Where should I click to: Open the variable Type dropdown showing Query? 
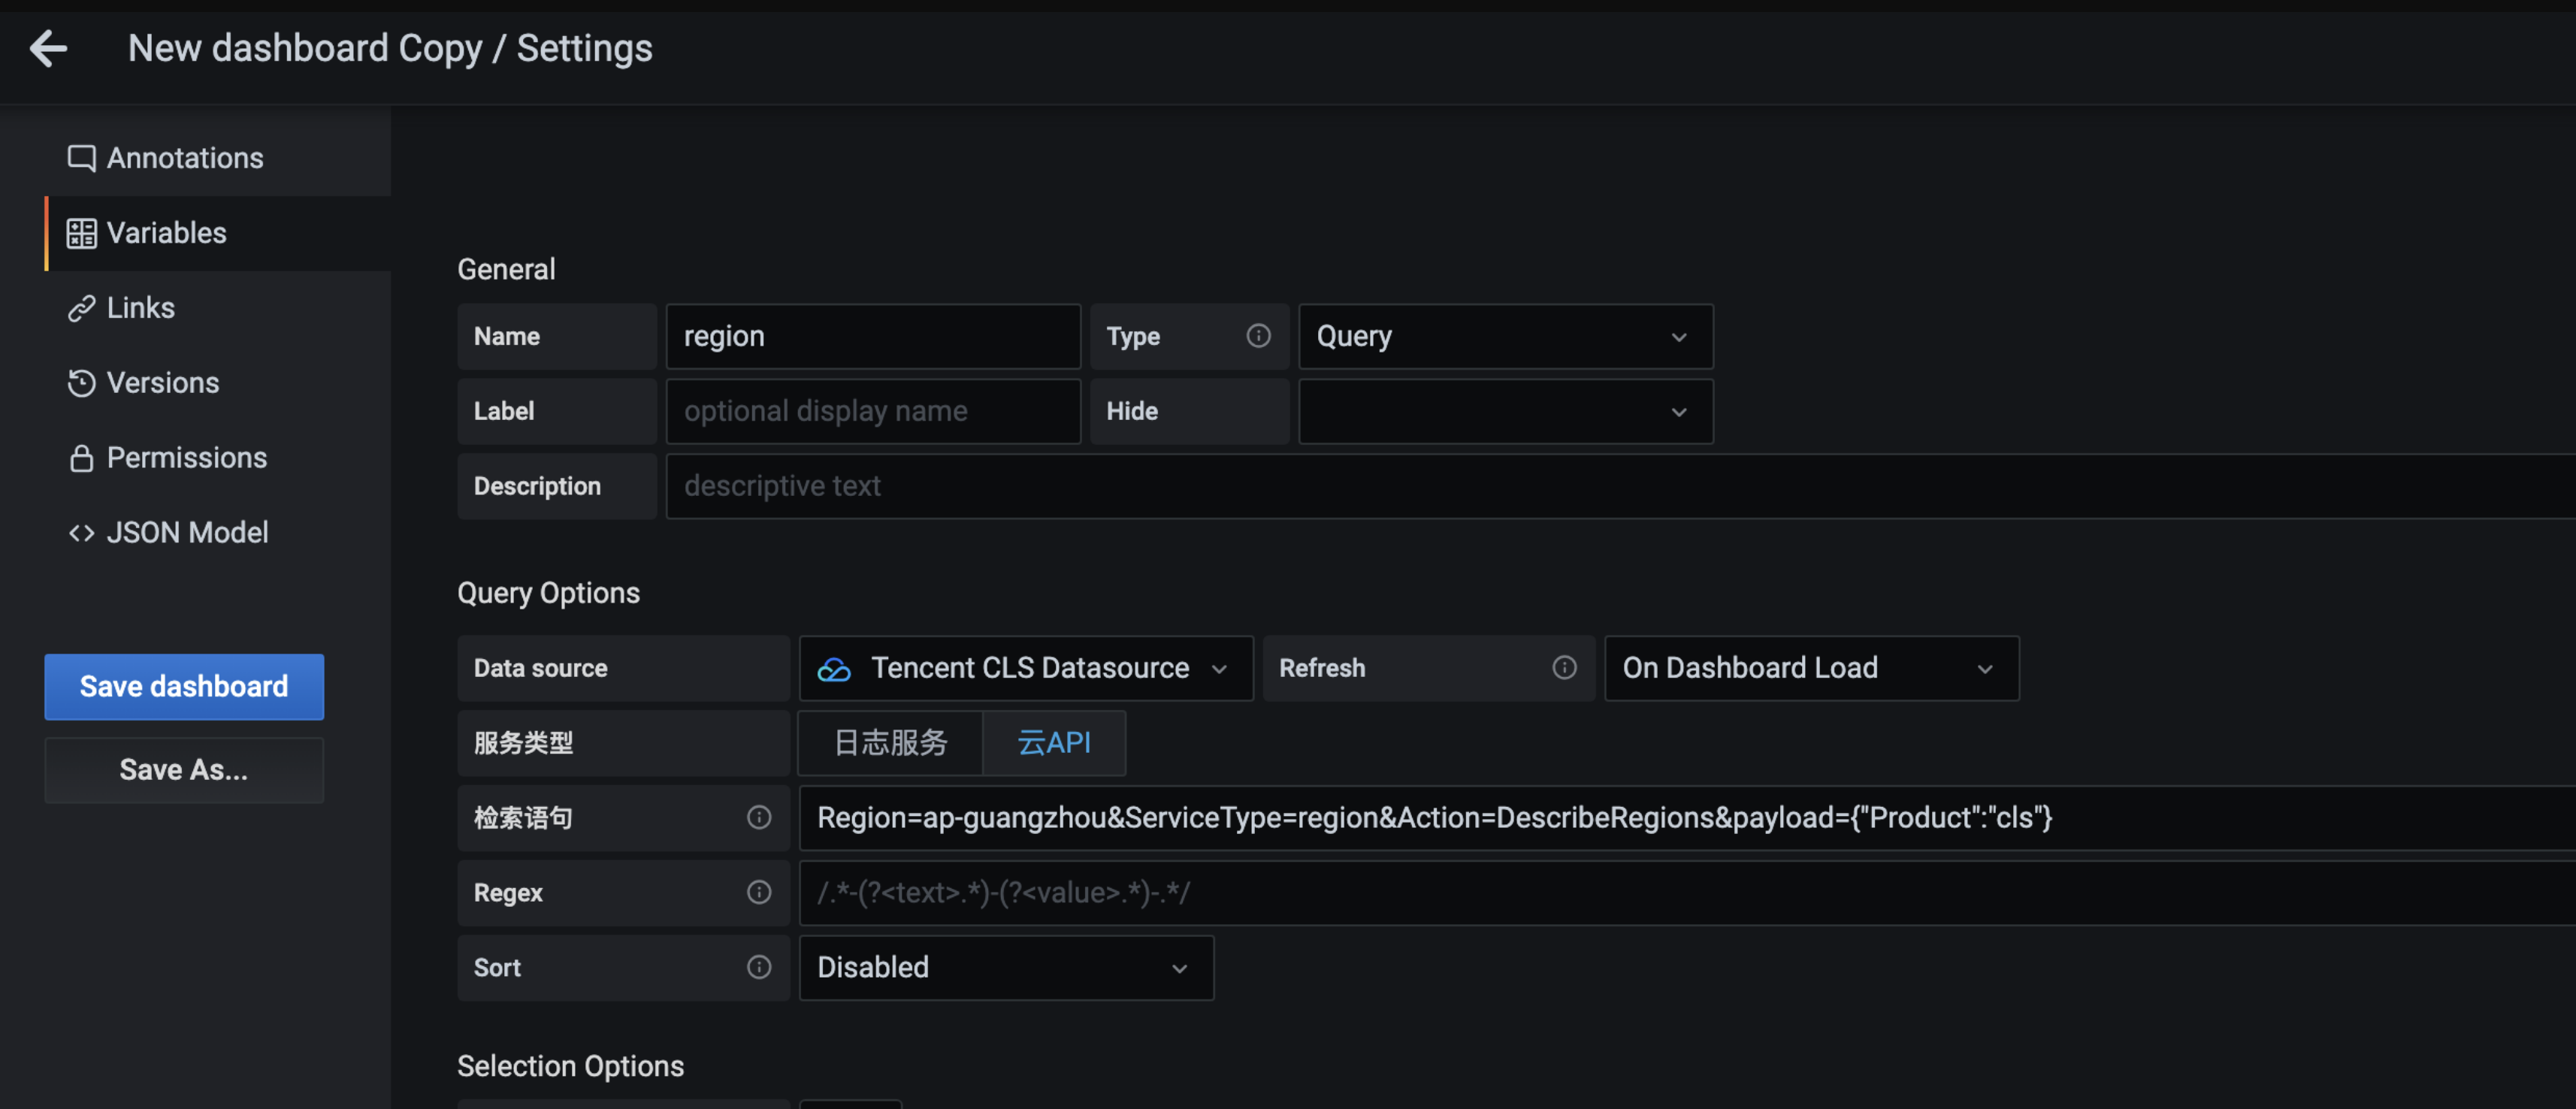click(x=1505, y=336)
